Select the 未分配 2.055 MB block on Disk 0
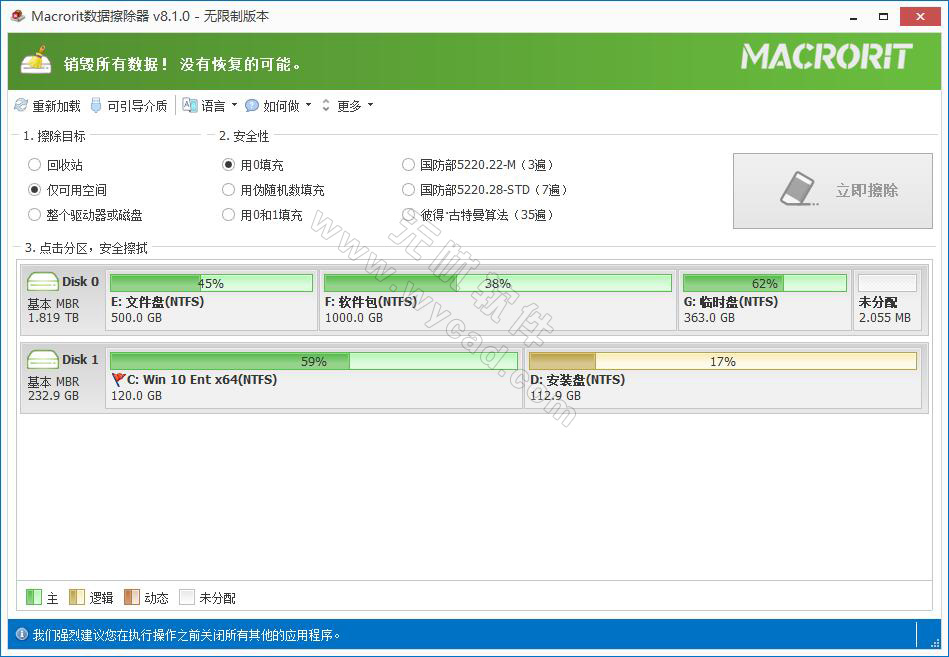949x657 pixels. (x=887, y=296)
